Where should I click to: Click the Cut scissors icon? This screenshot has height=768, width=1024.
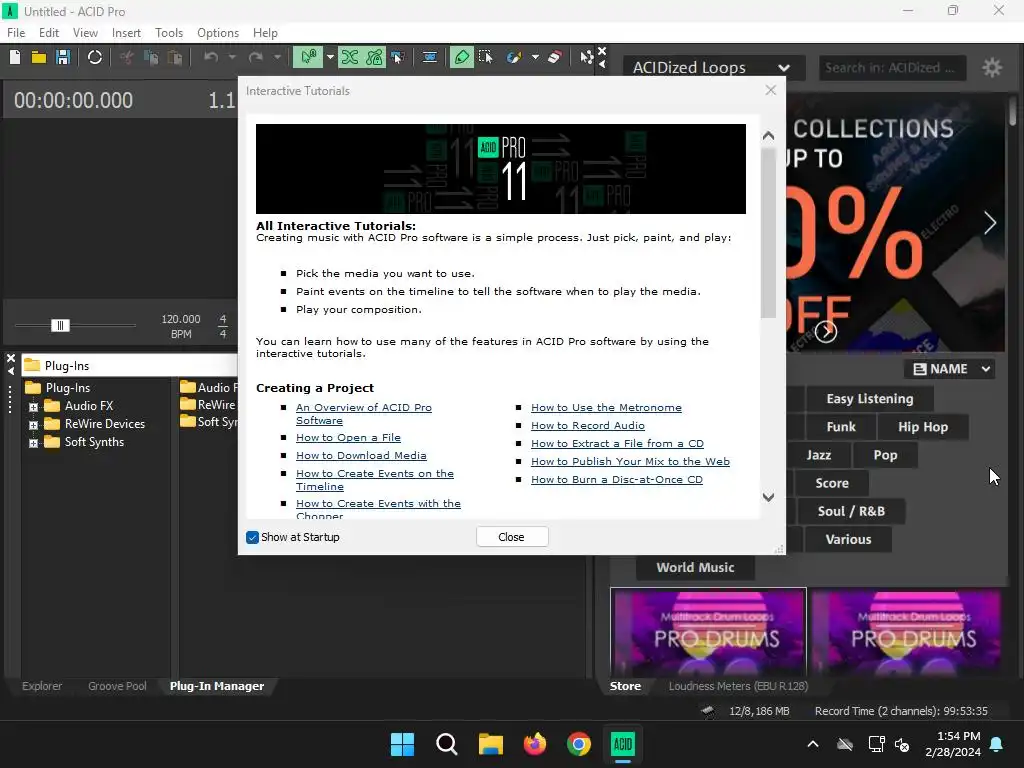tap(127, 57)
